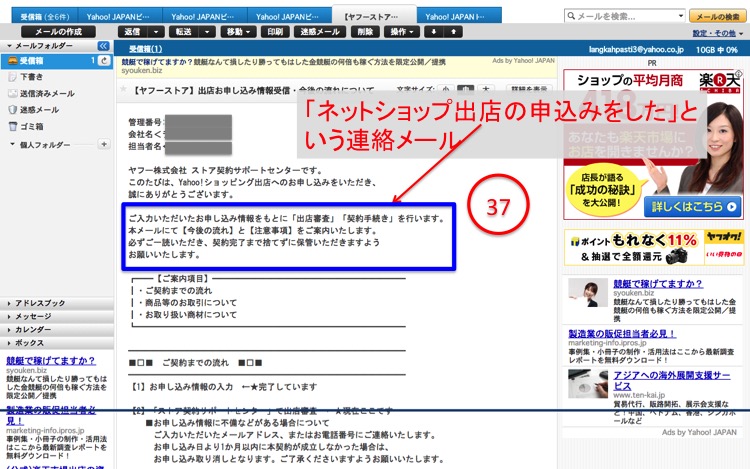
Task: Open the forward options dropdown arrow
Action: 207,32
